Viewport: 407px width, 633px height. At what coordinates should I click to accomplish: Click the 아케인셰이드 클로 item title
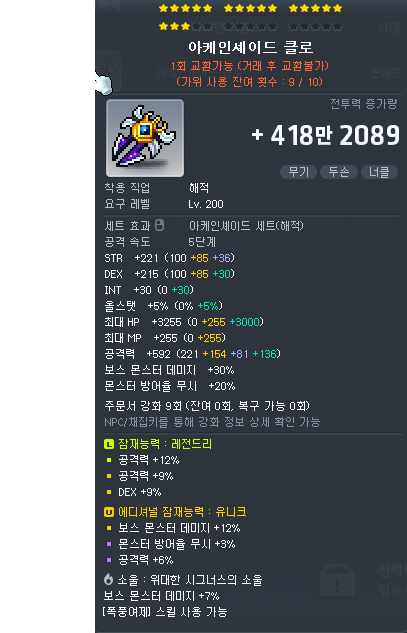(x=250, y=48)
